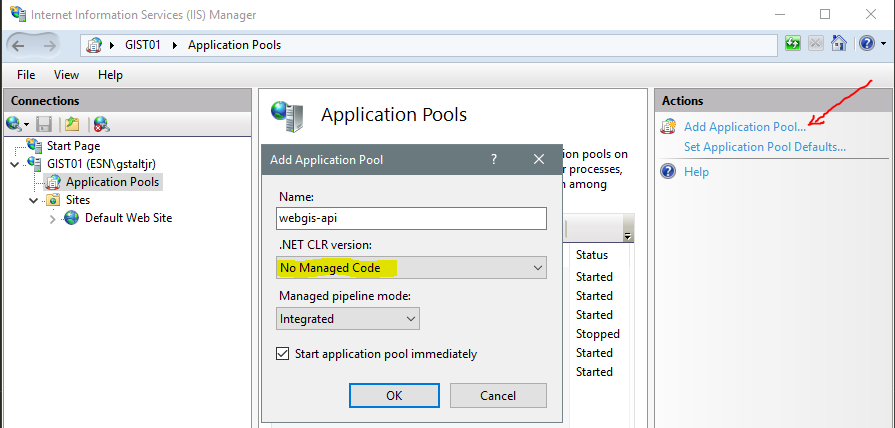Viewport: 895px width, 428px height.
Task: Click the stop icon in address bar
Action: point(816,43)
